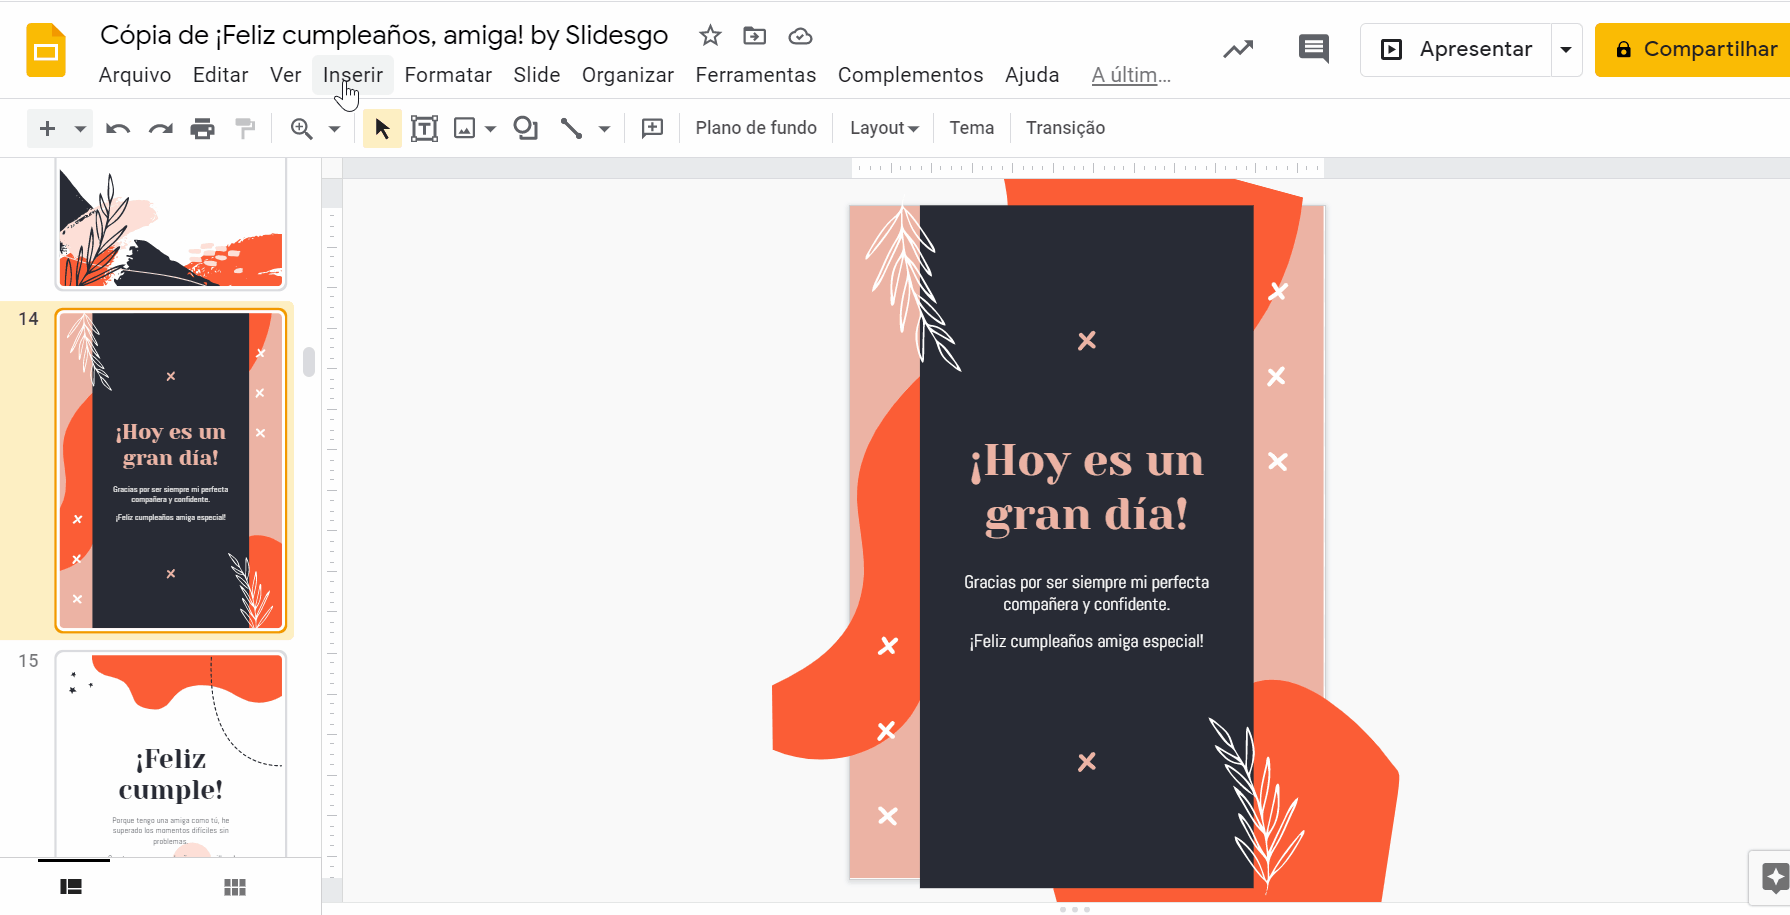This screenshot has height=915, width=1790.
Task: Switch to grid view
Action: [x=235, y=887]
